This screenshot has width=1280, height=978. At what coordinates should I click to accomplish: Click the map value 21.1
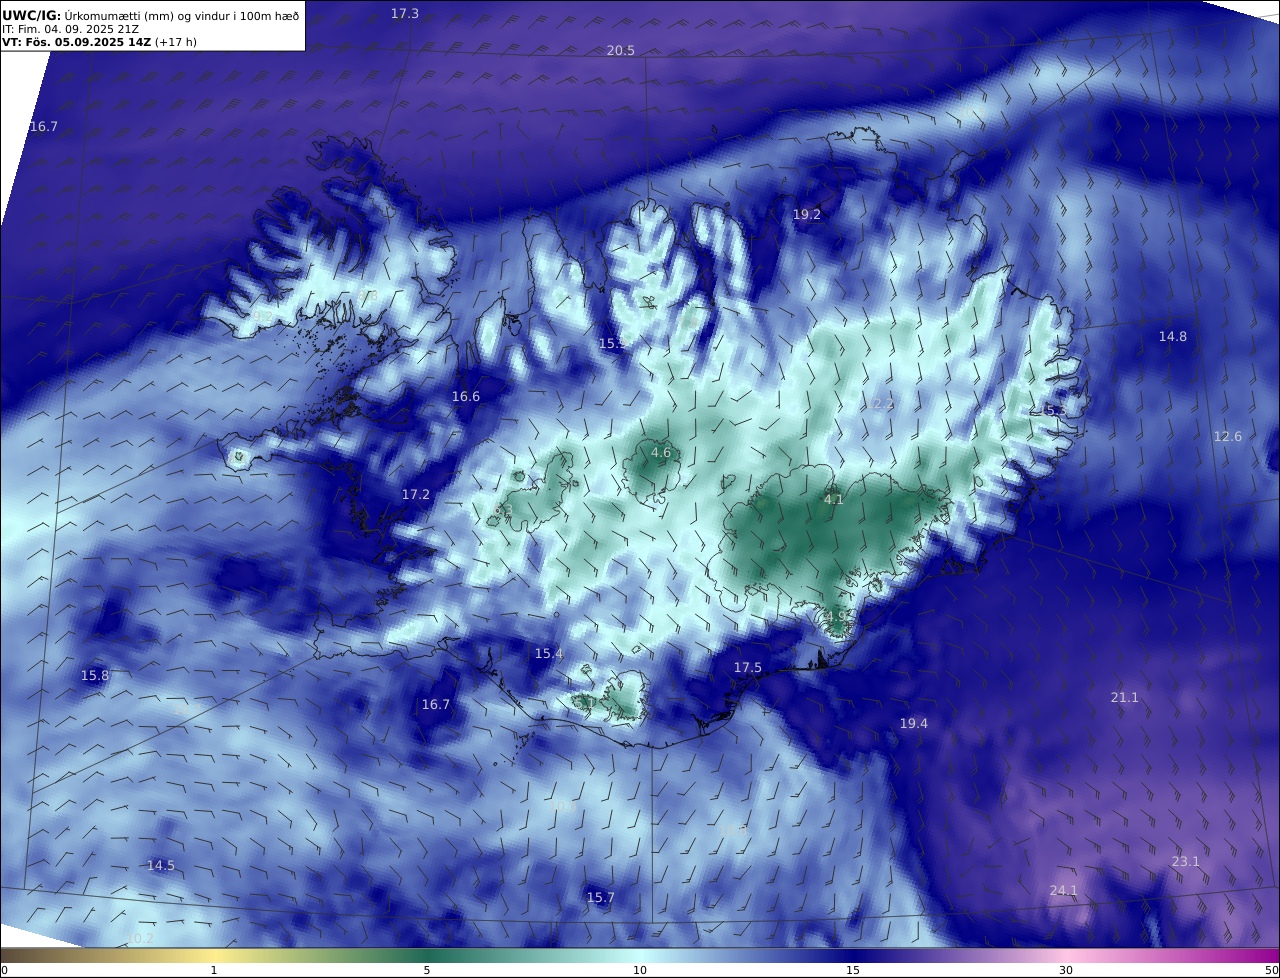[x=1124, y=697]
